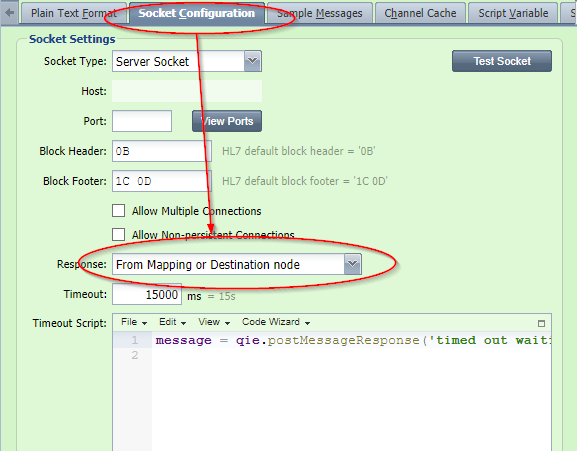Click the Block Footer text field
This screenshot has height=451, width=577.
click(162, 181)
